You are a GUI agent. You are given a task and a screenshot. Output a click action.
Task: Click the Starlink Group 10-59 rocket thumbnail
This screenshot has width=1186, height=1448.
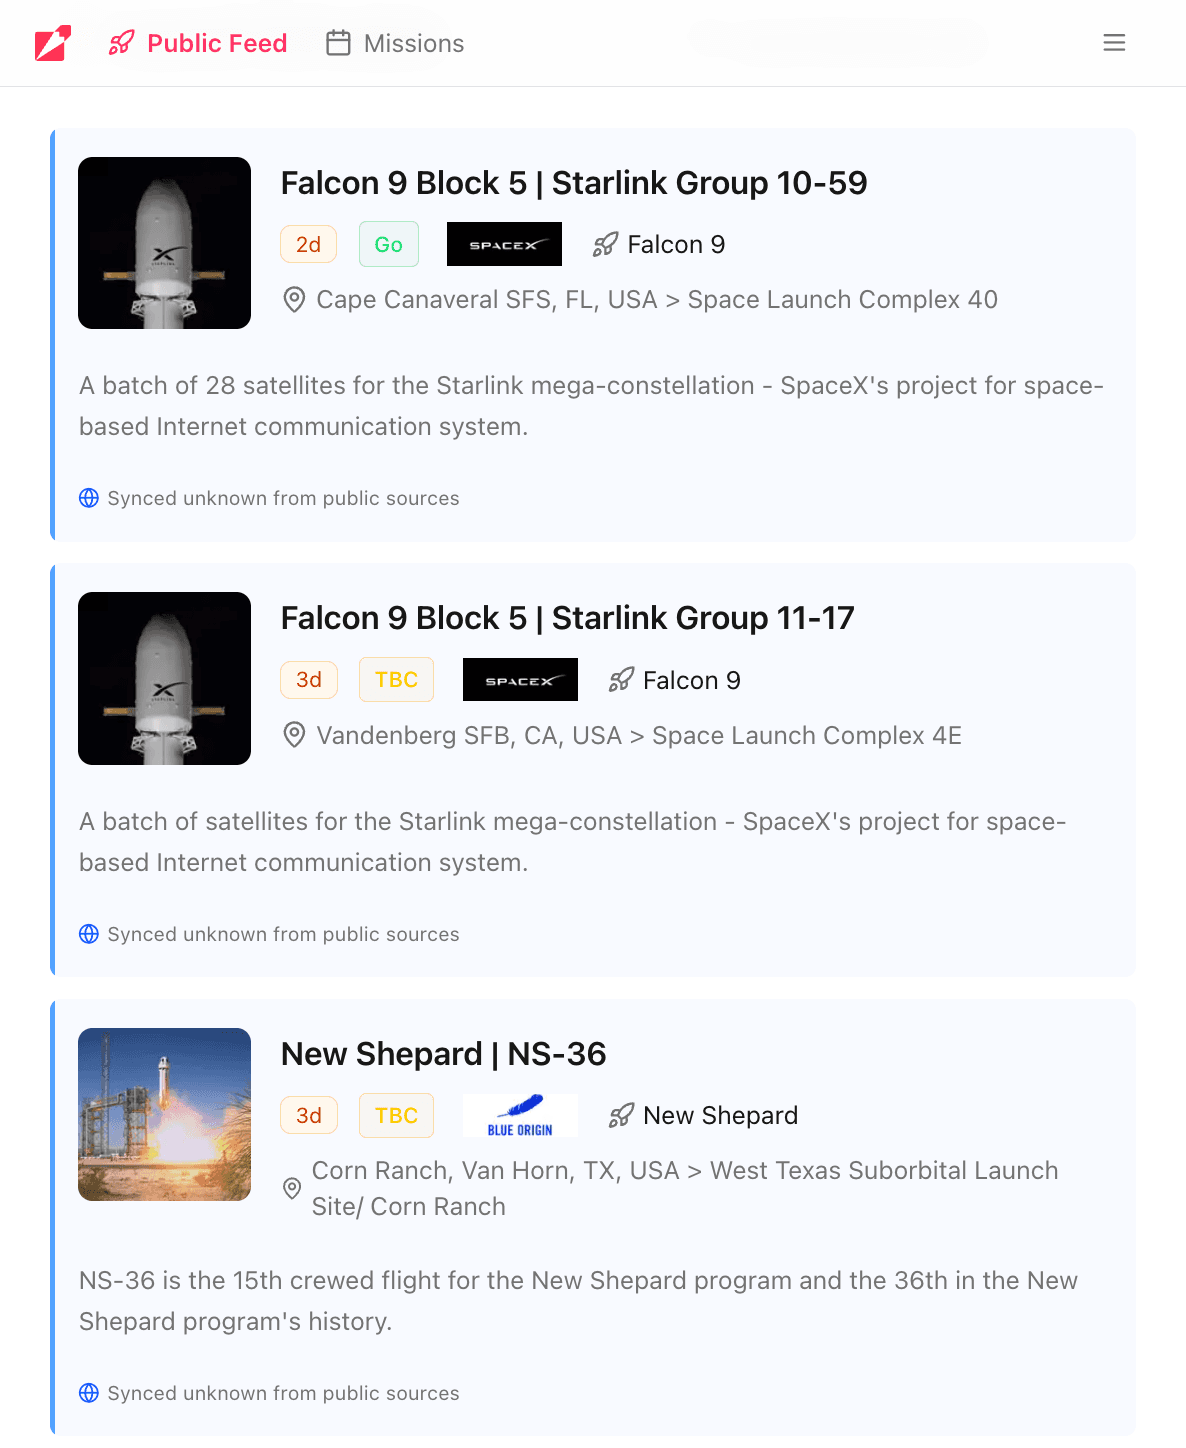[x=164, y=243]
